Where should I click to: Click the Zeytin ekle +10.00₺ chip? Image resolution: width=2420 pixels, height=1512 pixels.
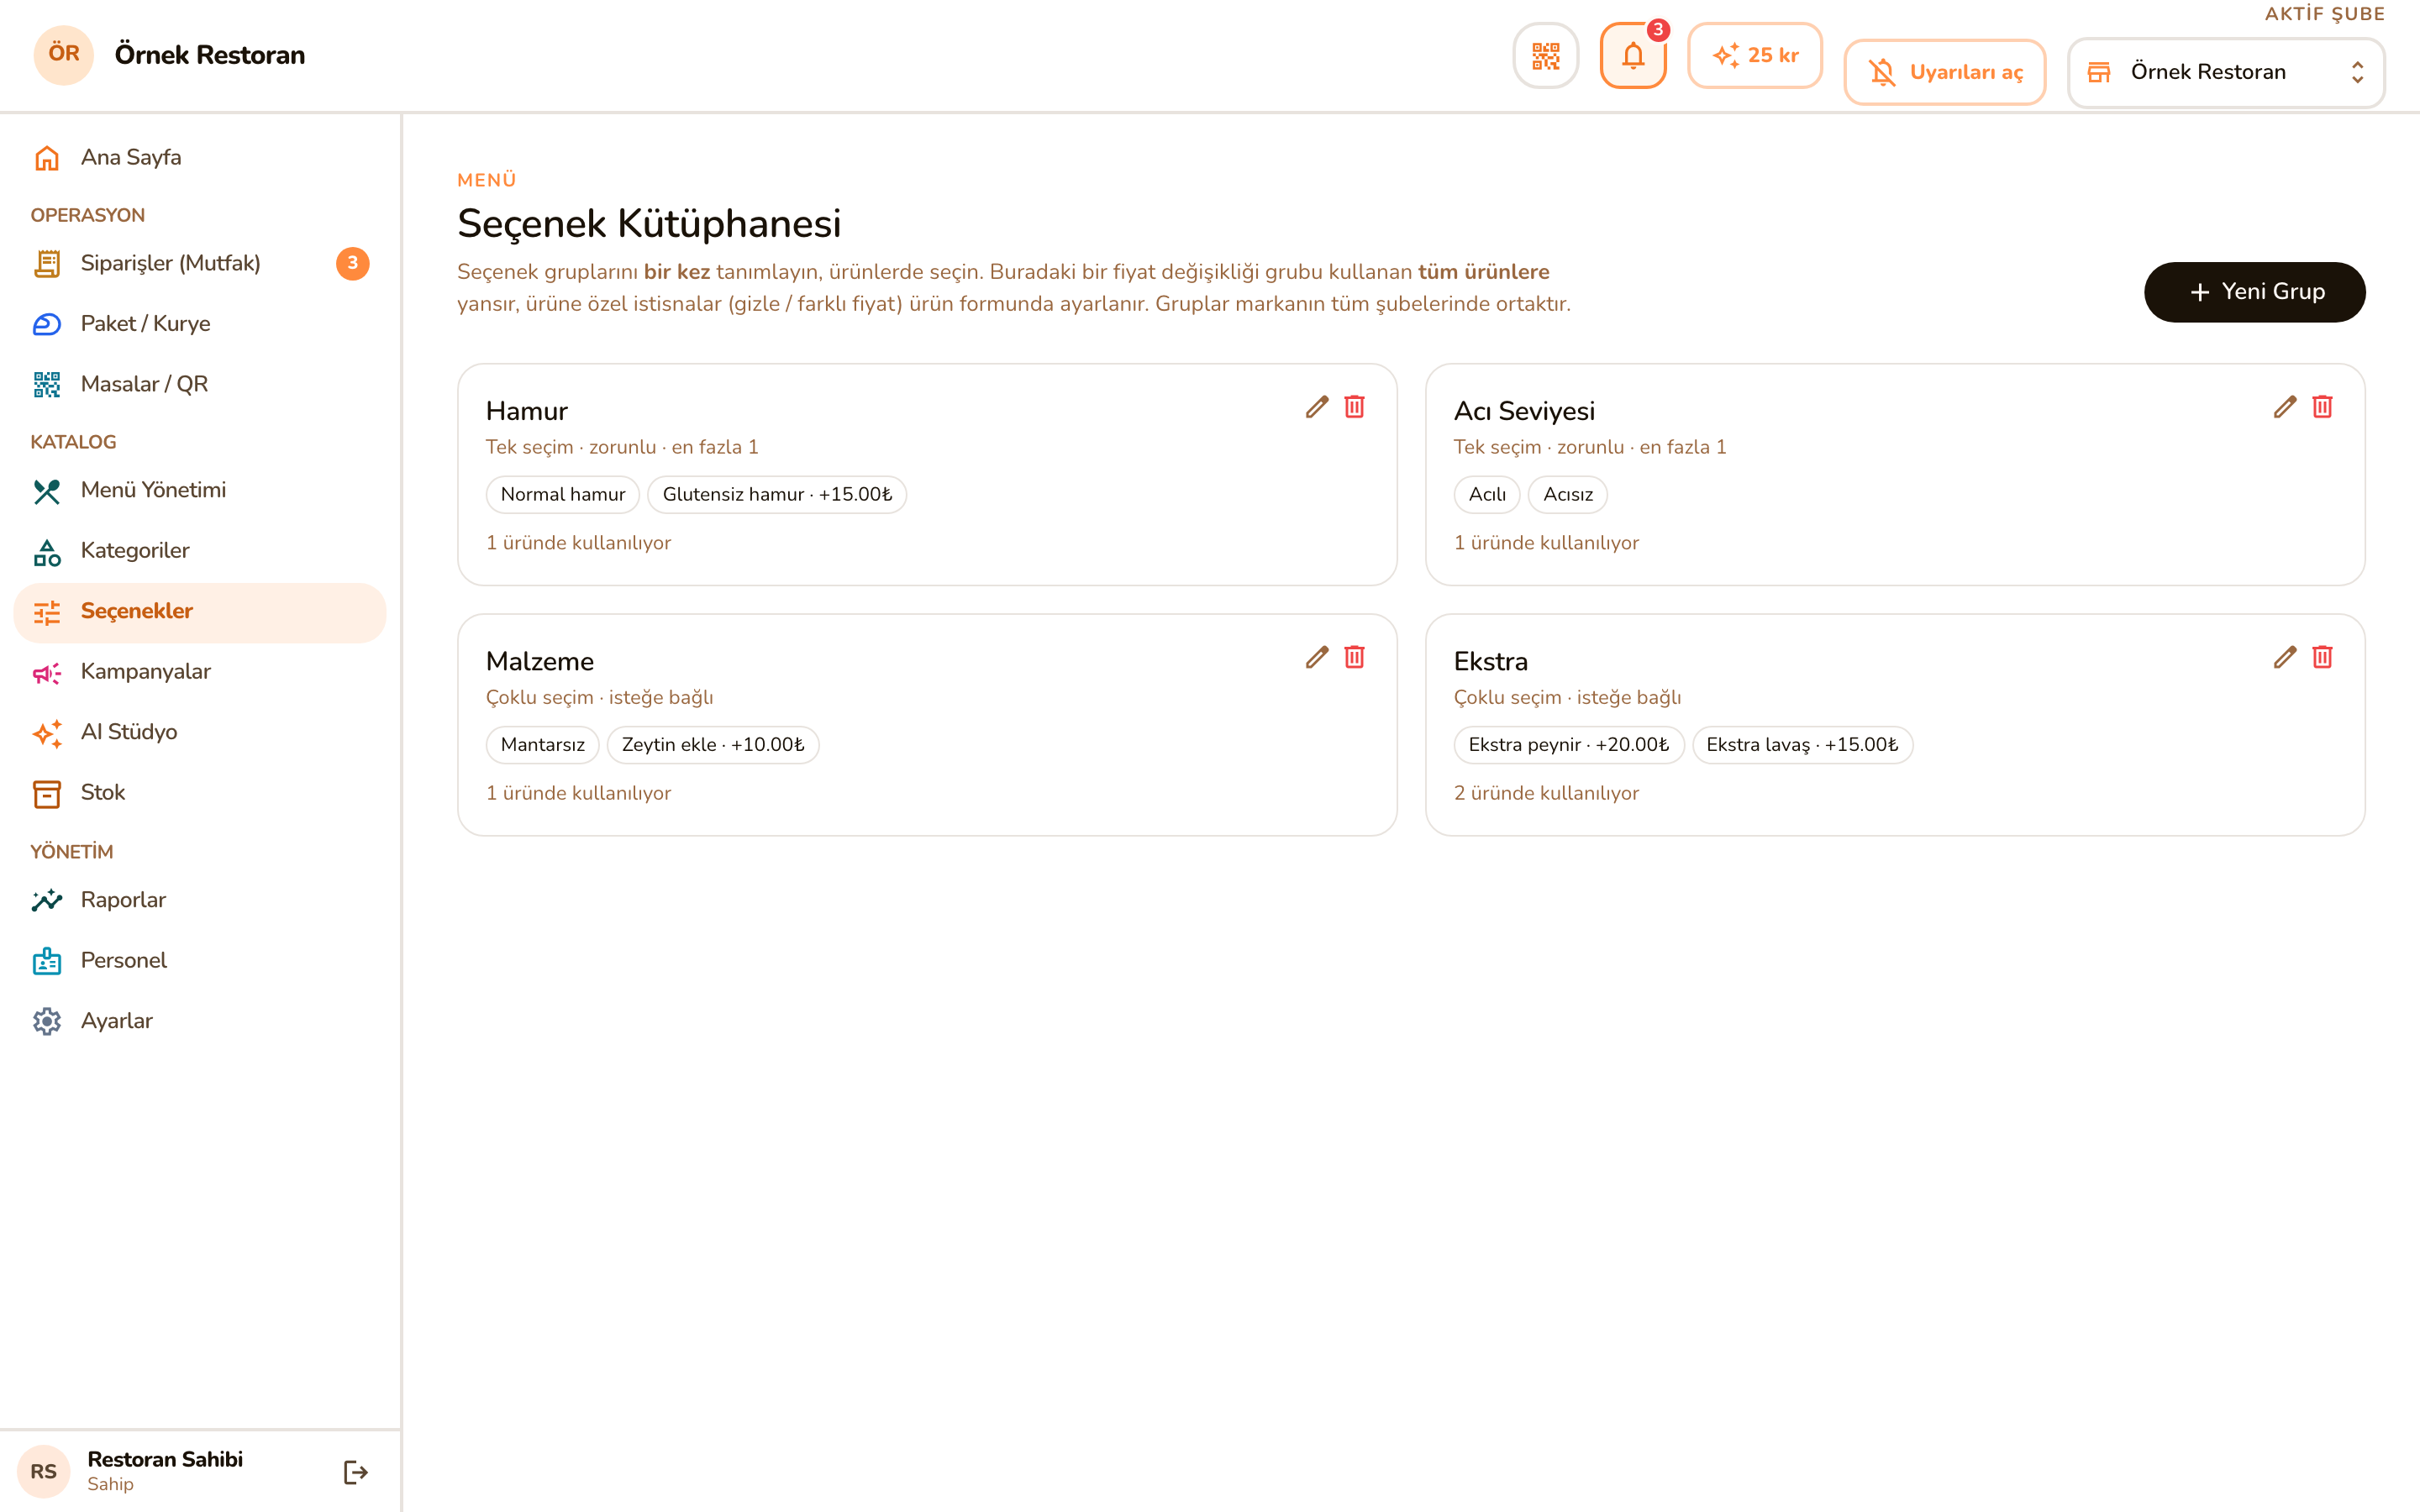click(713, 745)
